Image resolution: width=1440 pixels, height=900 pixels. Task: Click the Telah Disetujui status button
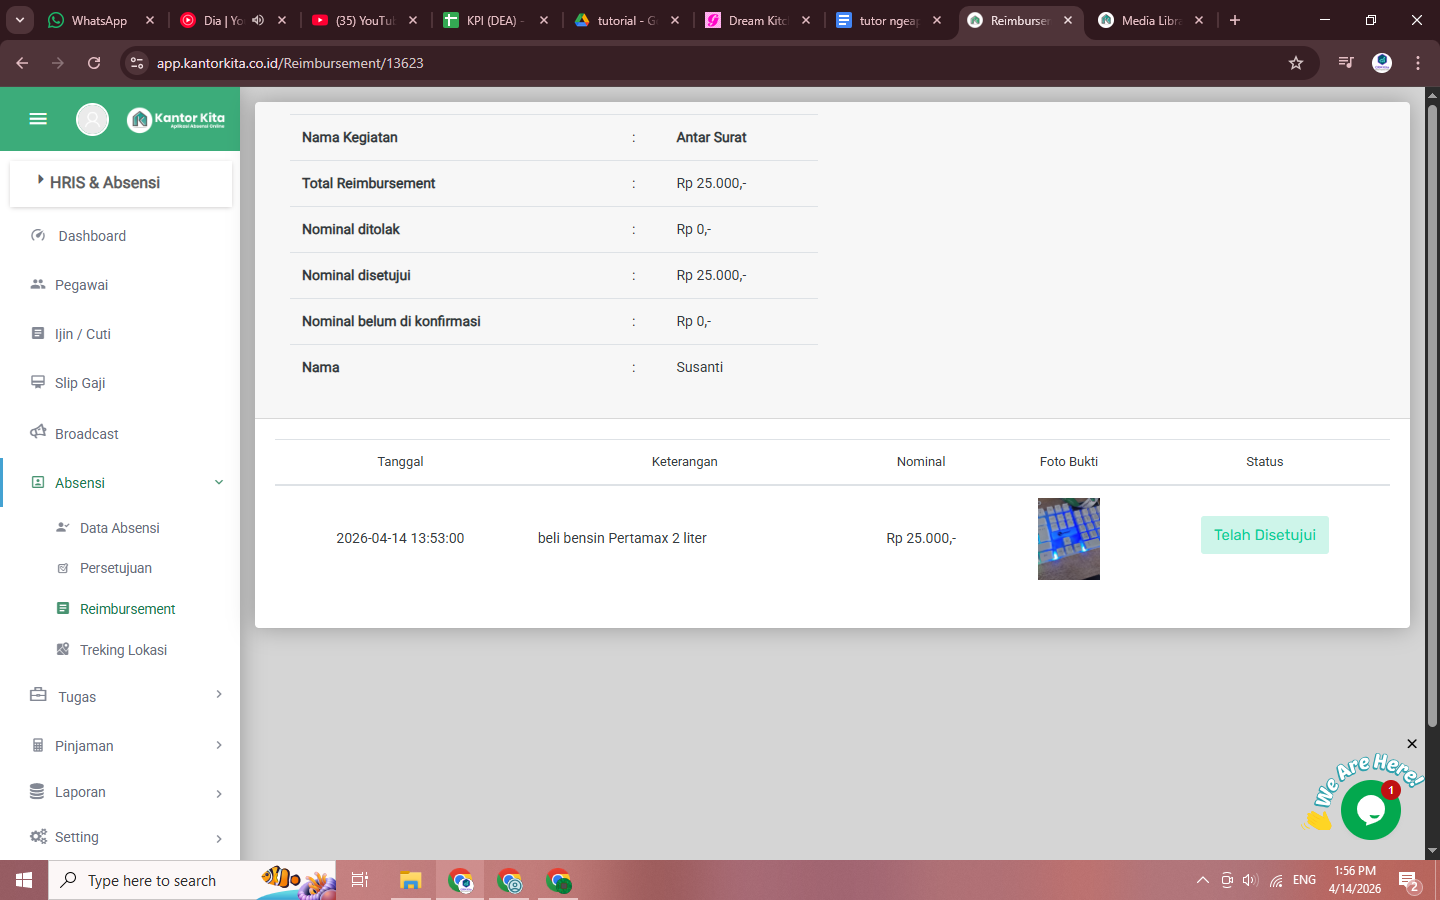(x=1264, y=535)
